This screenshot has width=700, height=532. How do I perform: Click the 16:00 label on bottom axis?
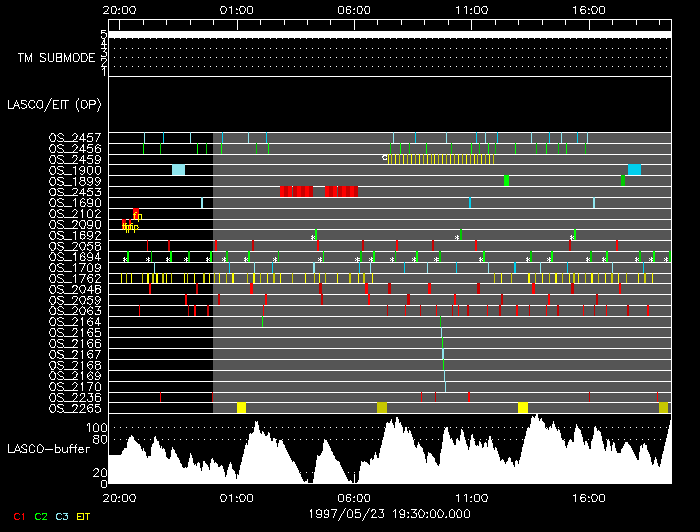pos(589,498)
